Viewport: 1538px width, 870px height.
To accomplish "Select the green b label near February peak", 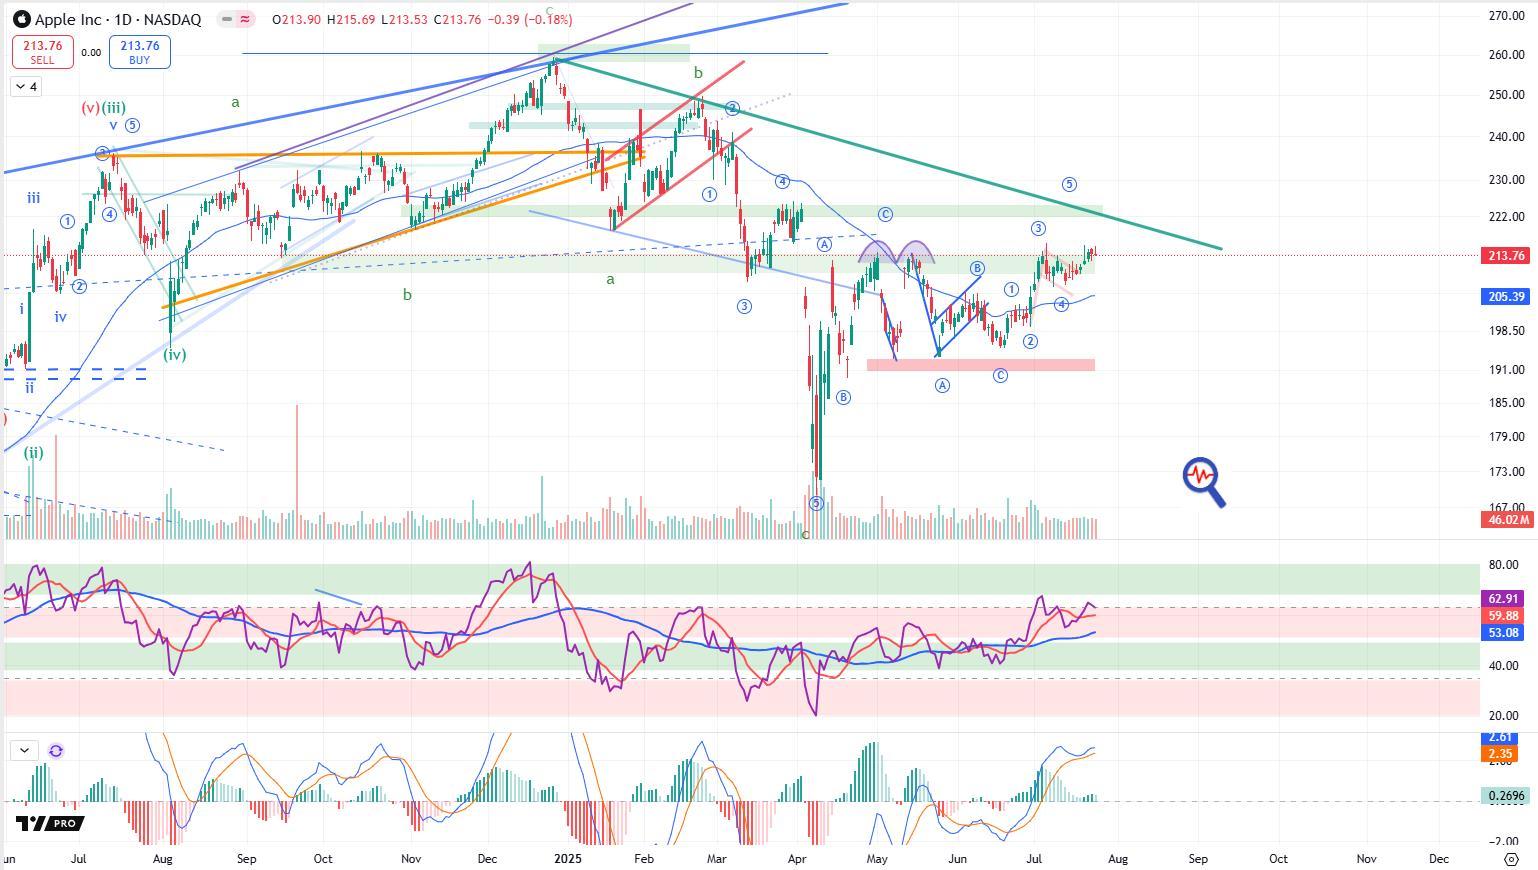I will click(698, 73).
